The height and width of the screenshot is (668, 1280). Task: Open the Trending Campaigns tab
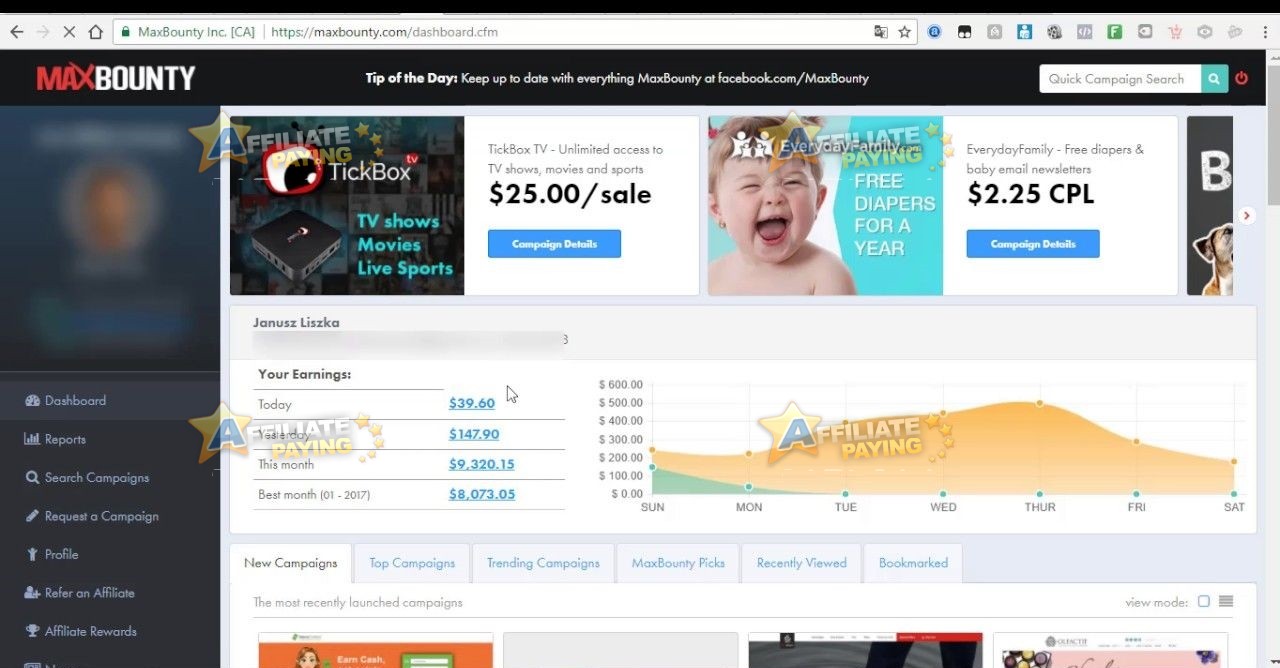[543, 563]
